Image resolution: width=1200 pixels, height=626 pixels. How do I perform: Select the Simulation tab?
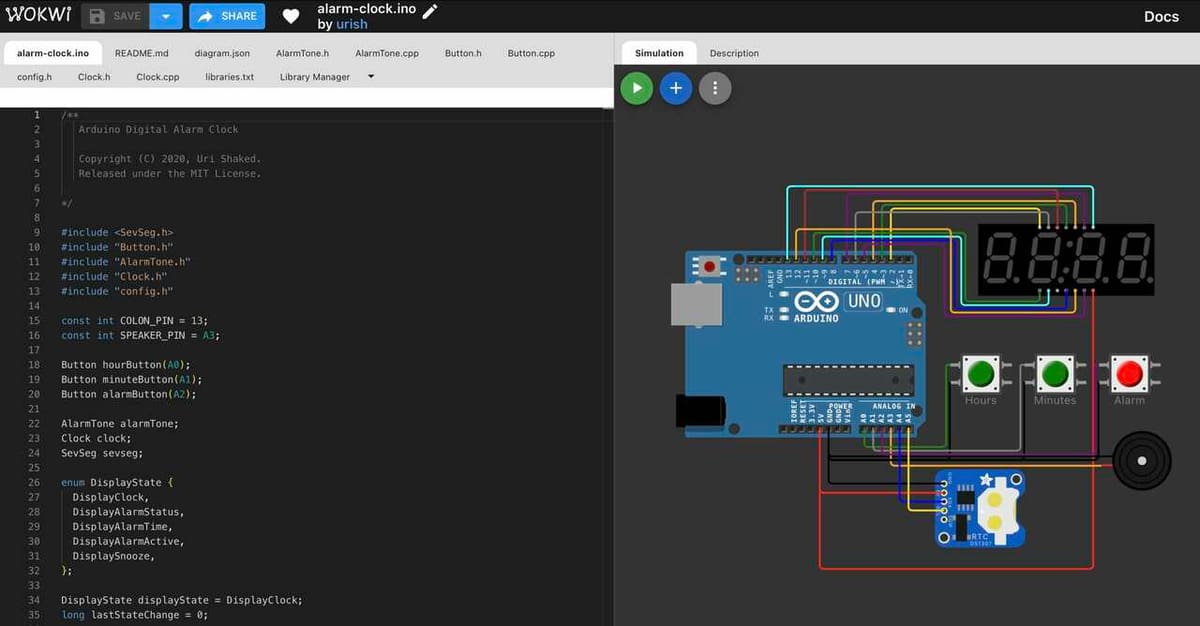coord(659,53)
